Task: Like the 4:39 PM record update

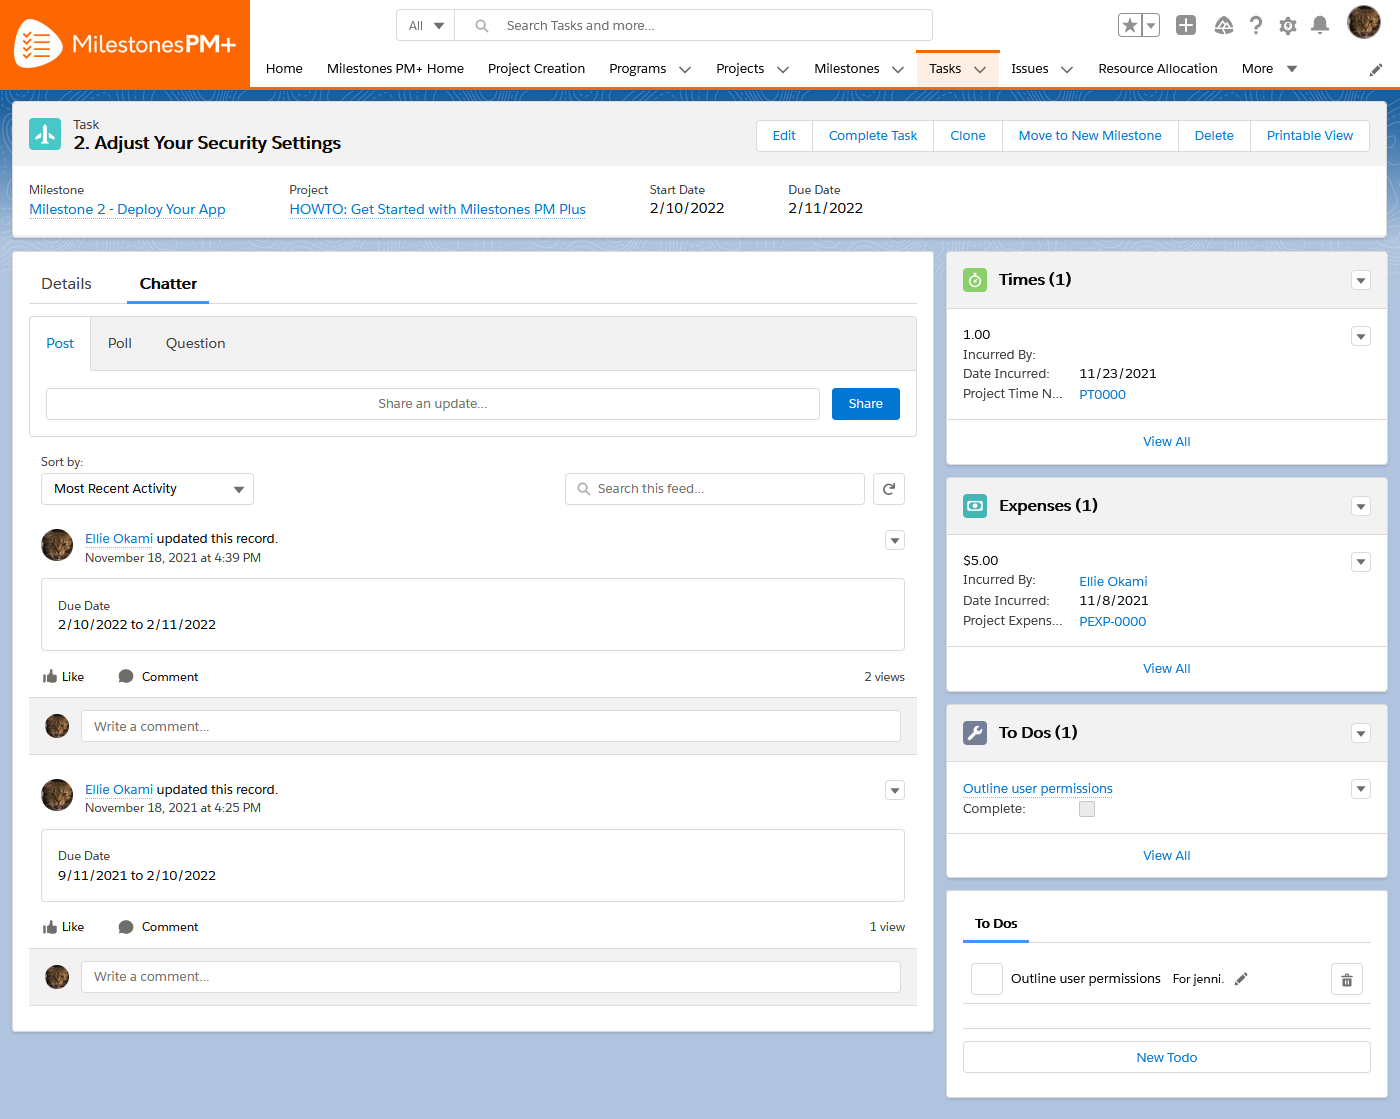Action: pyautogui.click(x=63, y=677)
